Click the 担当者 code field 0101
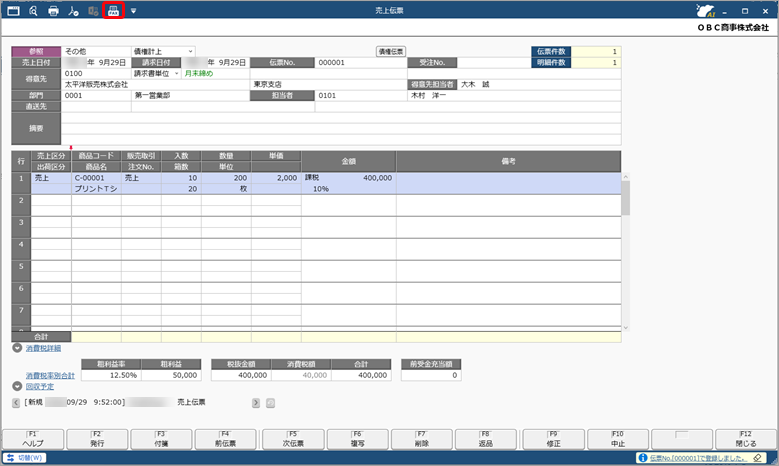The height and width of the screenshot is (466, 779). pyautogui.click(x=360, y=95)
